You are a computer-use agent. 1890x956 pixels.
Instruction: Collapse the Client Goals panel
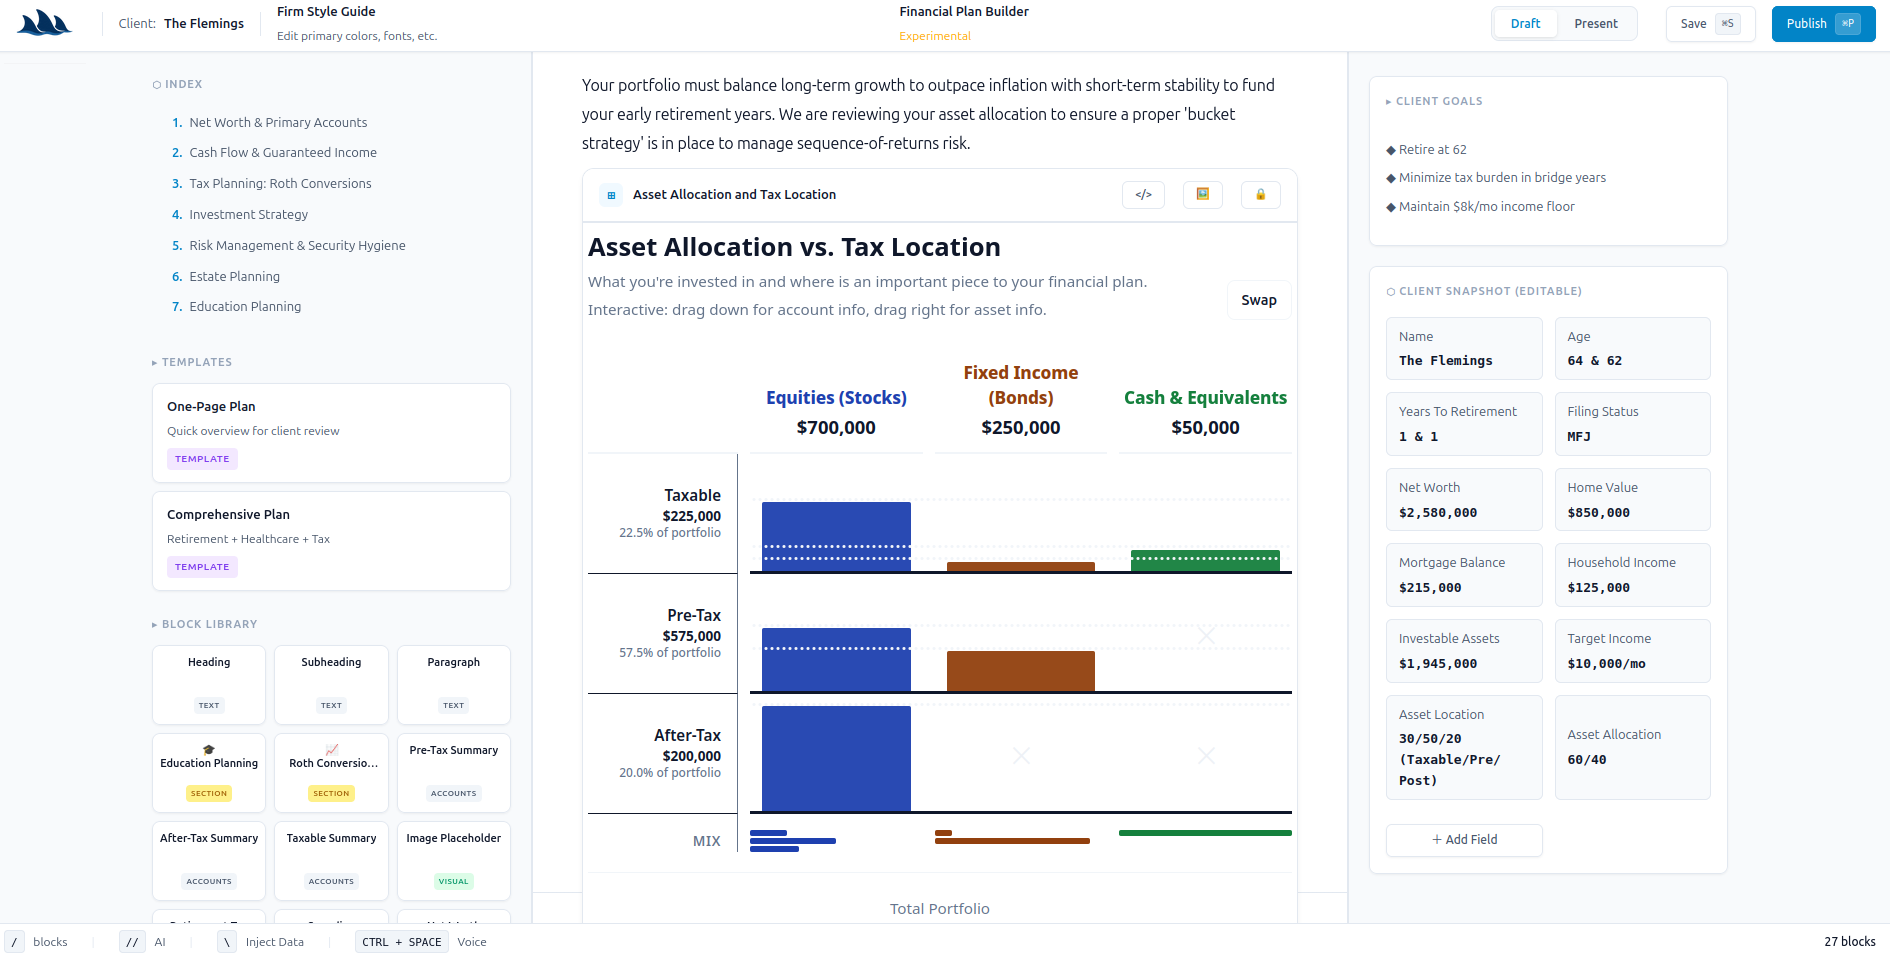coord(1434,101)
